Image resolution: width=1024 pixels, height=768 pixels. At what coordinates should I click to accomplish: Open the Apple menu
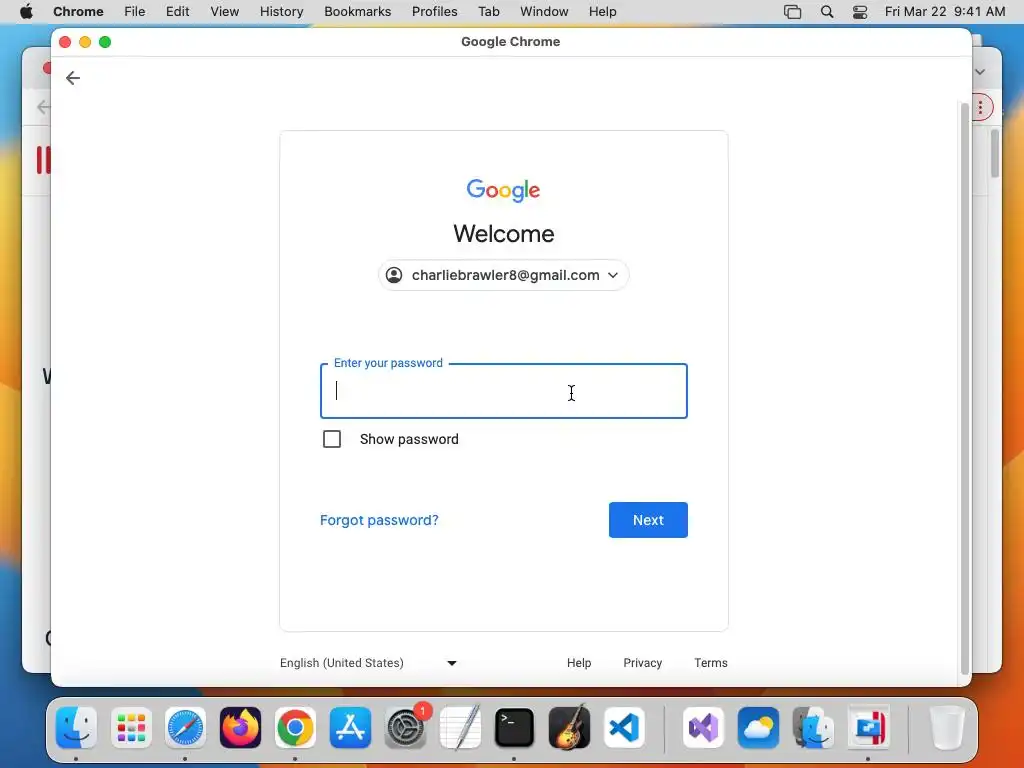click(x=26, y=11)
